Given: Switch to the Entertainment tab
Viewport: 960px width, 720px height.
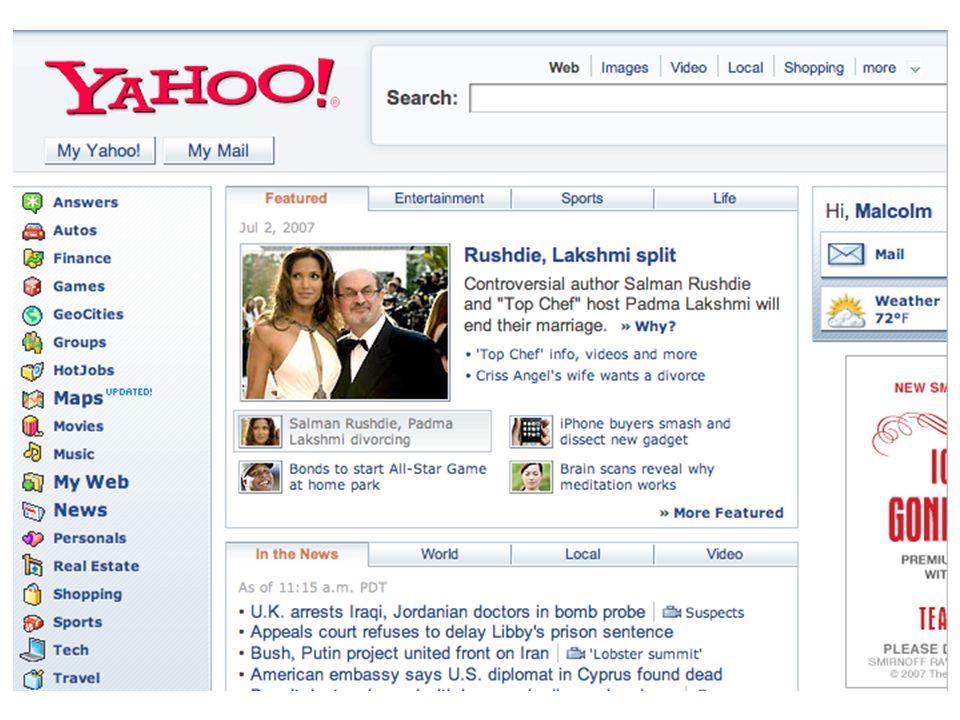Looking at the screenshot, I should coord(439,198).
